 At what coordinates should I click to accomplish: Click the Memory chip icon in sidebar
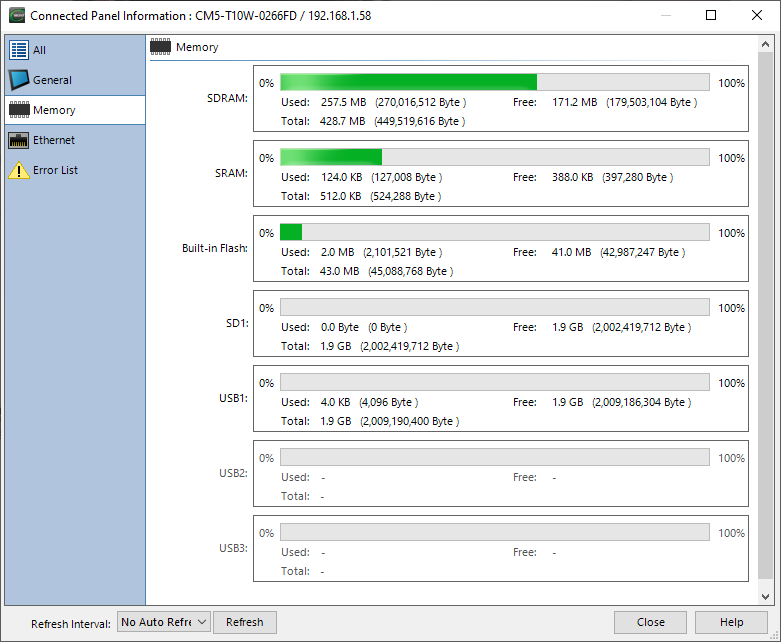(x=19, y=110)
